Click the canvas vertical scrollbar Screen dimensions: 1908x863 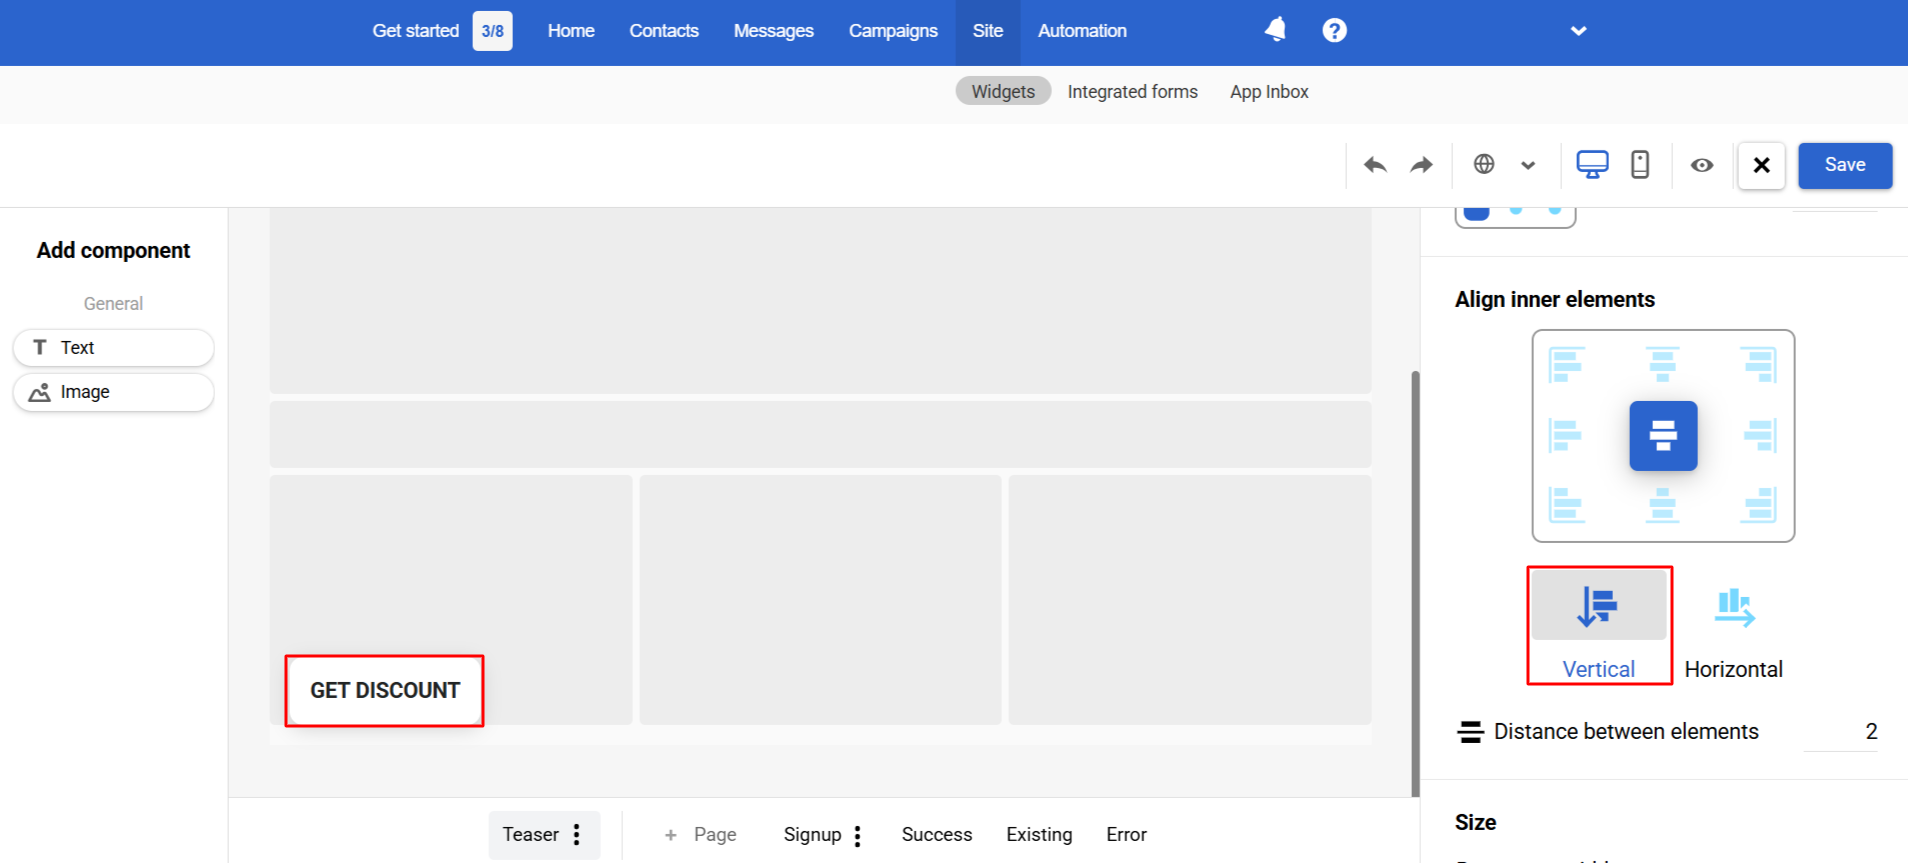pos(1415,584)
